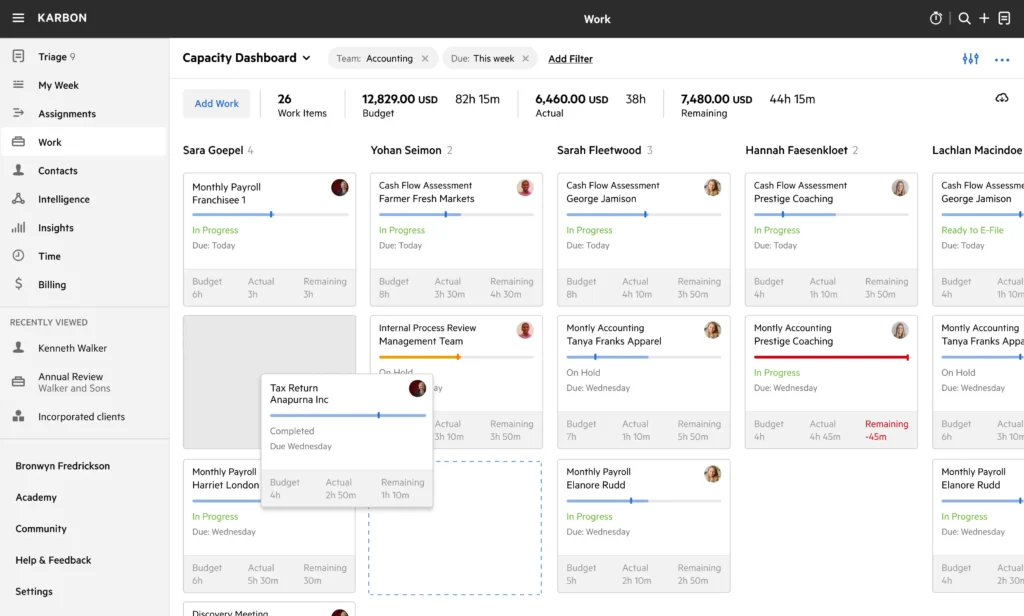The image size is (1024, 616).
Task: Start the timer using the stopwatch icon
Action: (x=935, y=18)
